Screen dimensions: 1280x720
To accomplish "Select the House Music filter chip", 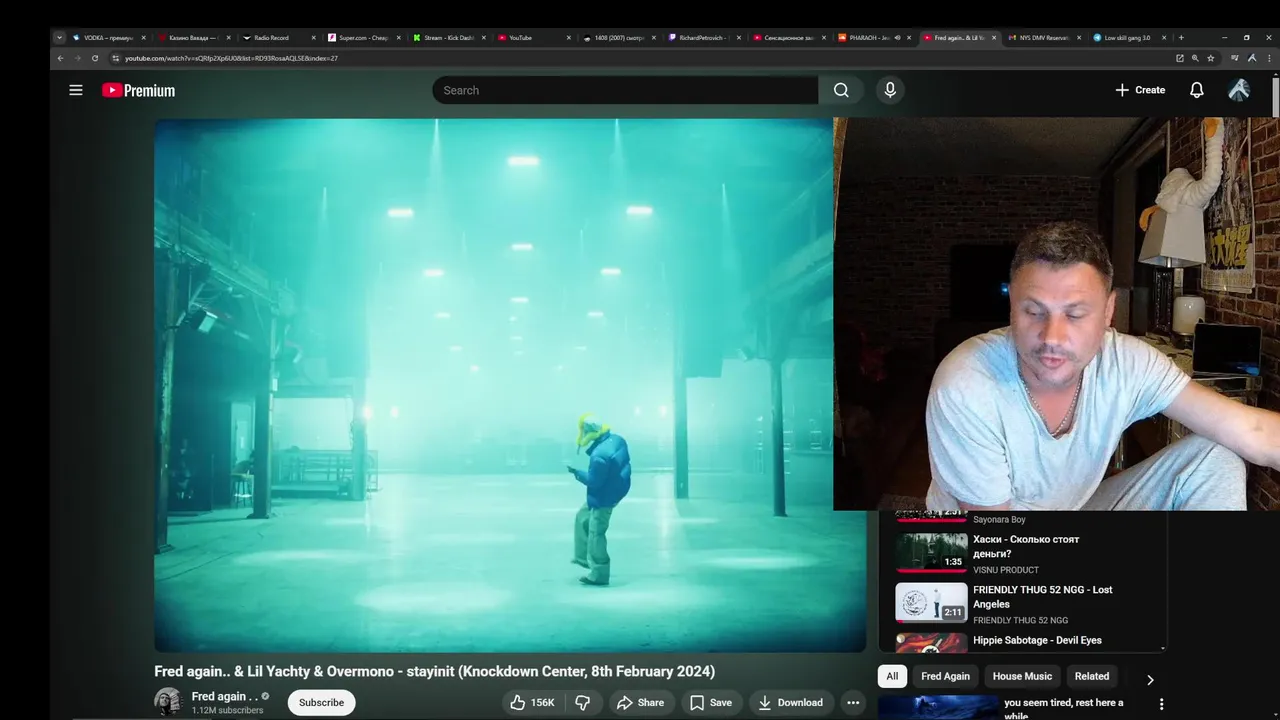I will 1022,676.
